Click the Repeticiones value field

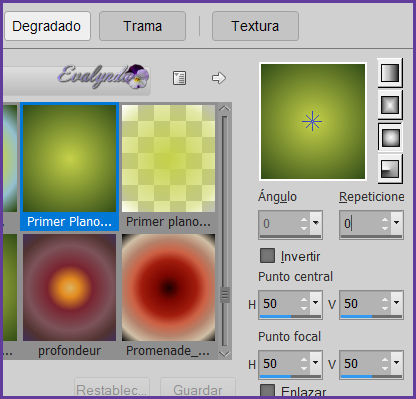tap(360, 223)
